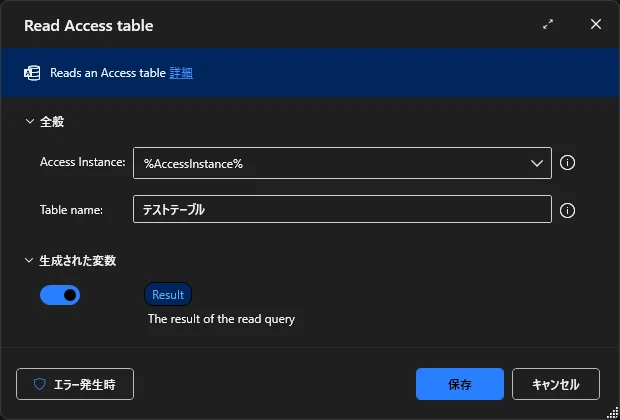Collapse the 全般 section
The image size is (620, 420).
tap(30, 121)
